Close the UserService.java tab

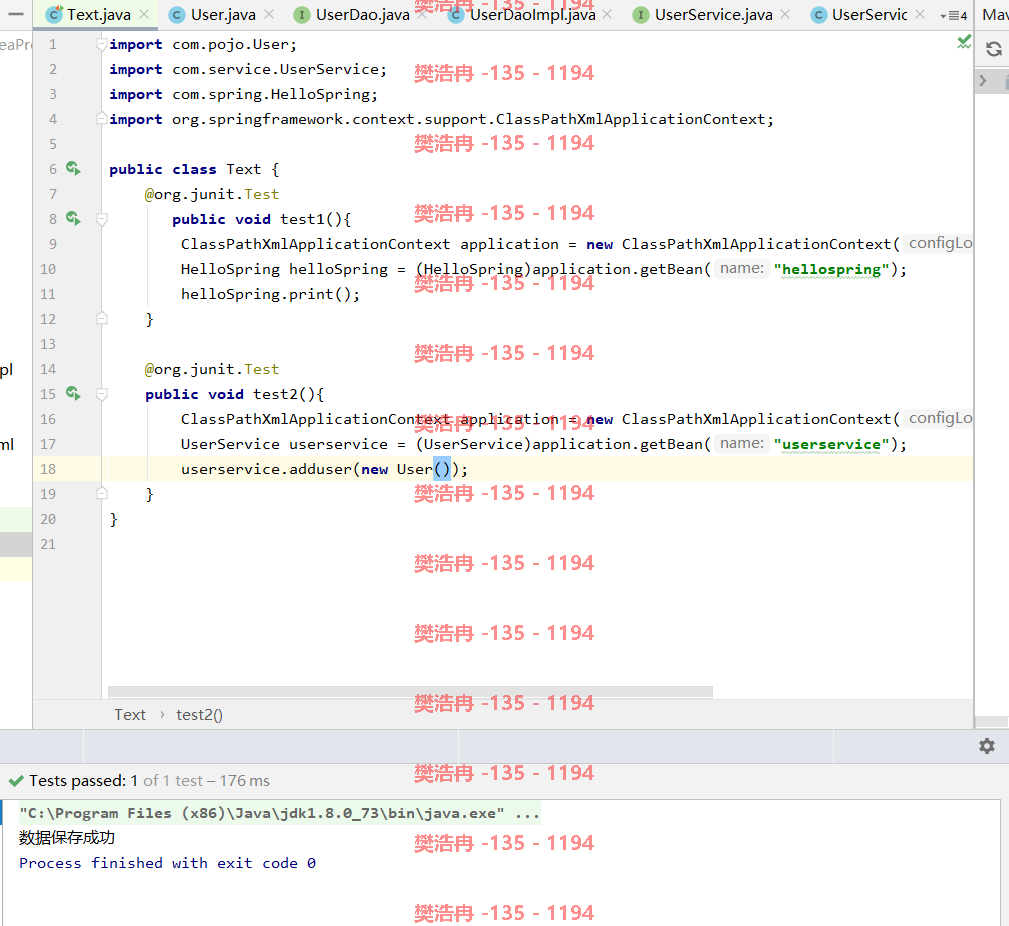(x=785, y=14)
